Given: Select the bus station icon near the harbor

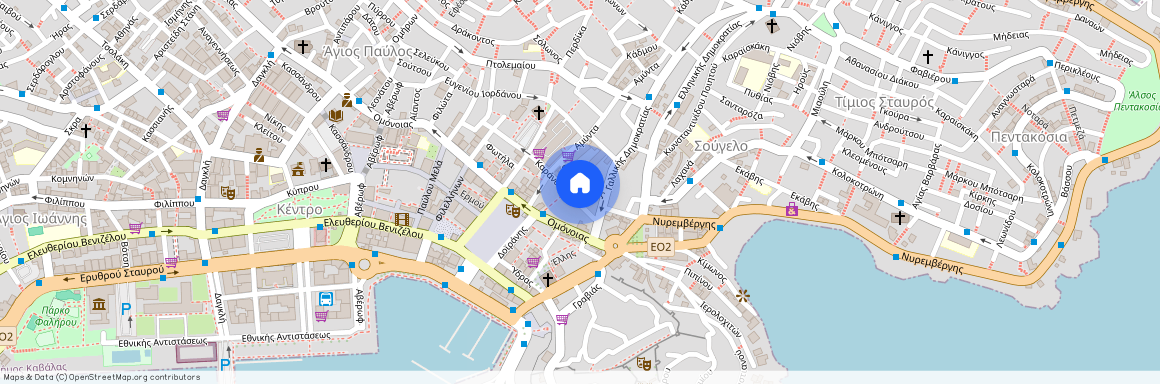Looking at the screenshot, I should click(326, 299).
